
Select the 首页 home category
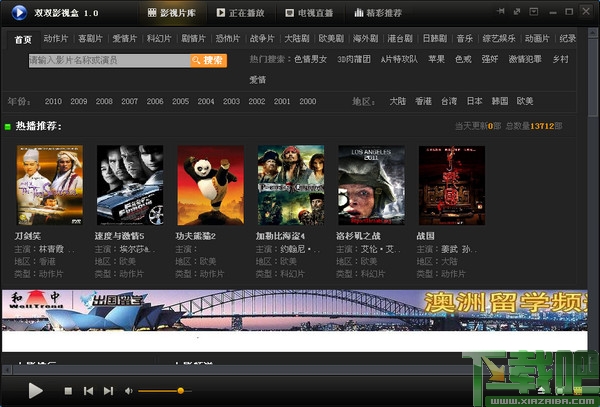pyautogui.click(x=23, y=39)
